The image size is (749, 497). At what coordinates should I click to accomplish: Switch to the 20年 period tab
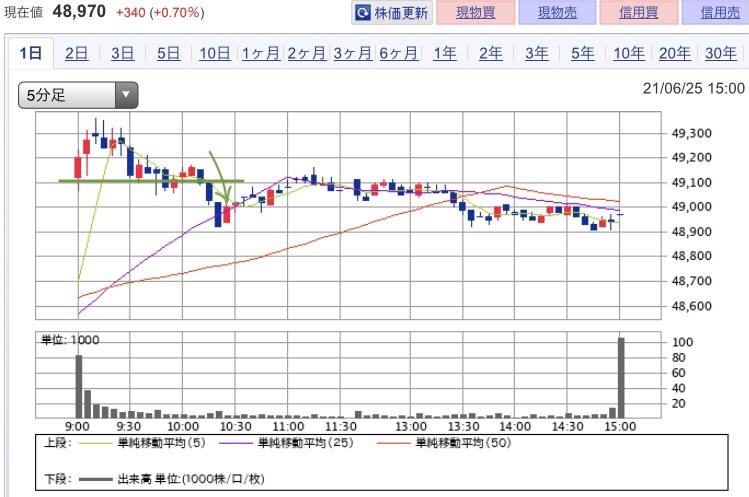click(x=675, y=53)
